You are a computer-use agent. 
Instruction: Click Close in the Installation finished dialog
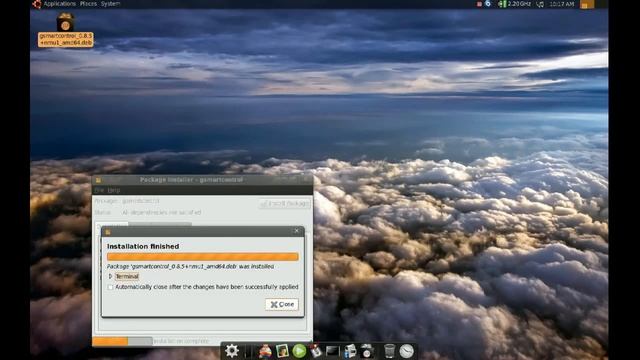[x=282, y=304]
